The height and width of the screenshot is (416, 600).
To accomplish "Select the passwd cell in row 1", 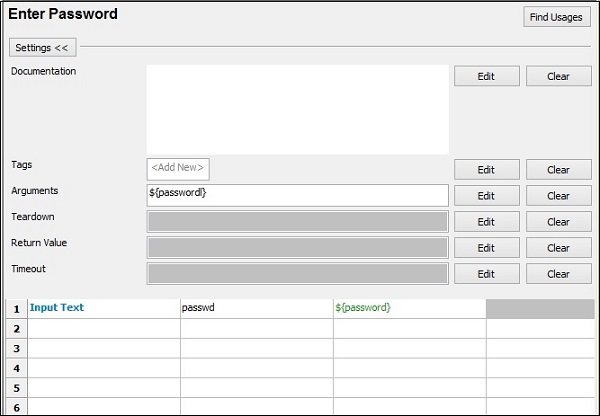I will coord(256,308).
